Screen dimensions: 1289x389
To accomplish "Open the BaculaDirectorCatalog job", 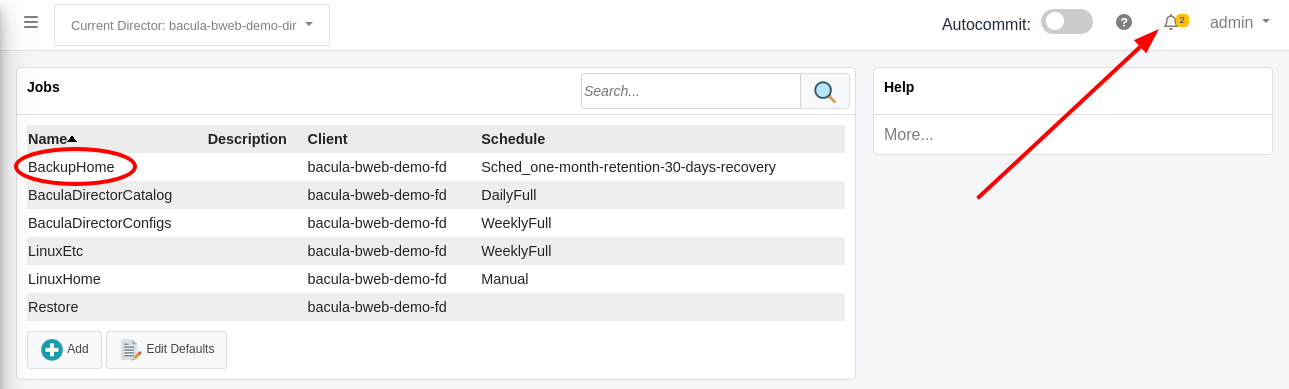I will pos(100,195).
